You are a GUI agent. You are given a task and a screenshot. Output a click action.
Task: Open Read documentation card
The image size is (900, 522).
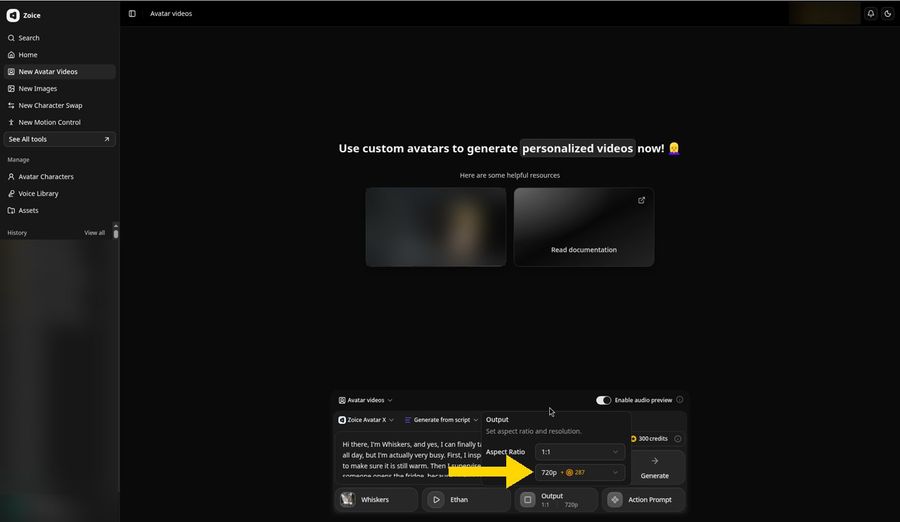(x=584, y=227)
